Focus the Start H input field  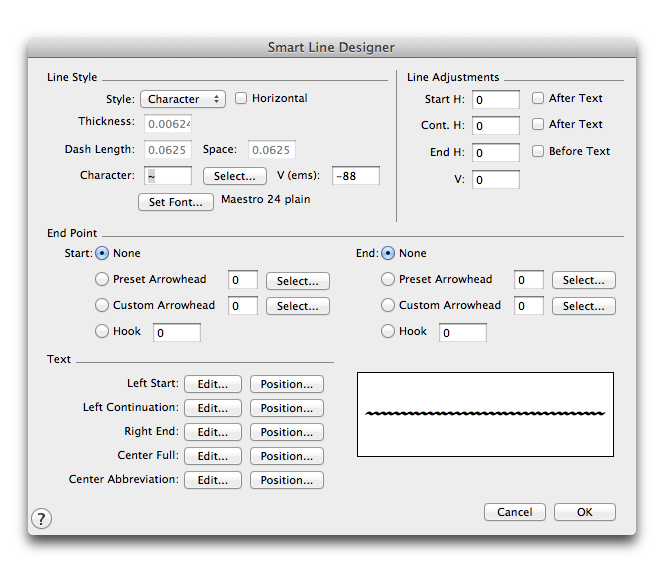coord(496,100)
